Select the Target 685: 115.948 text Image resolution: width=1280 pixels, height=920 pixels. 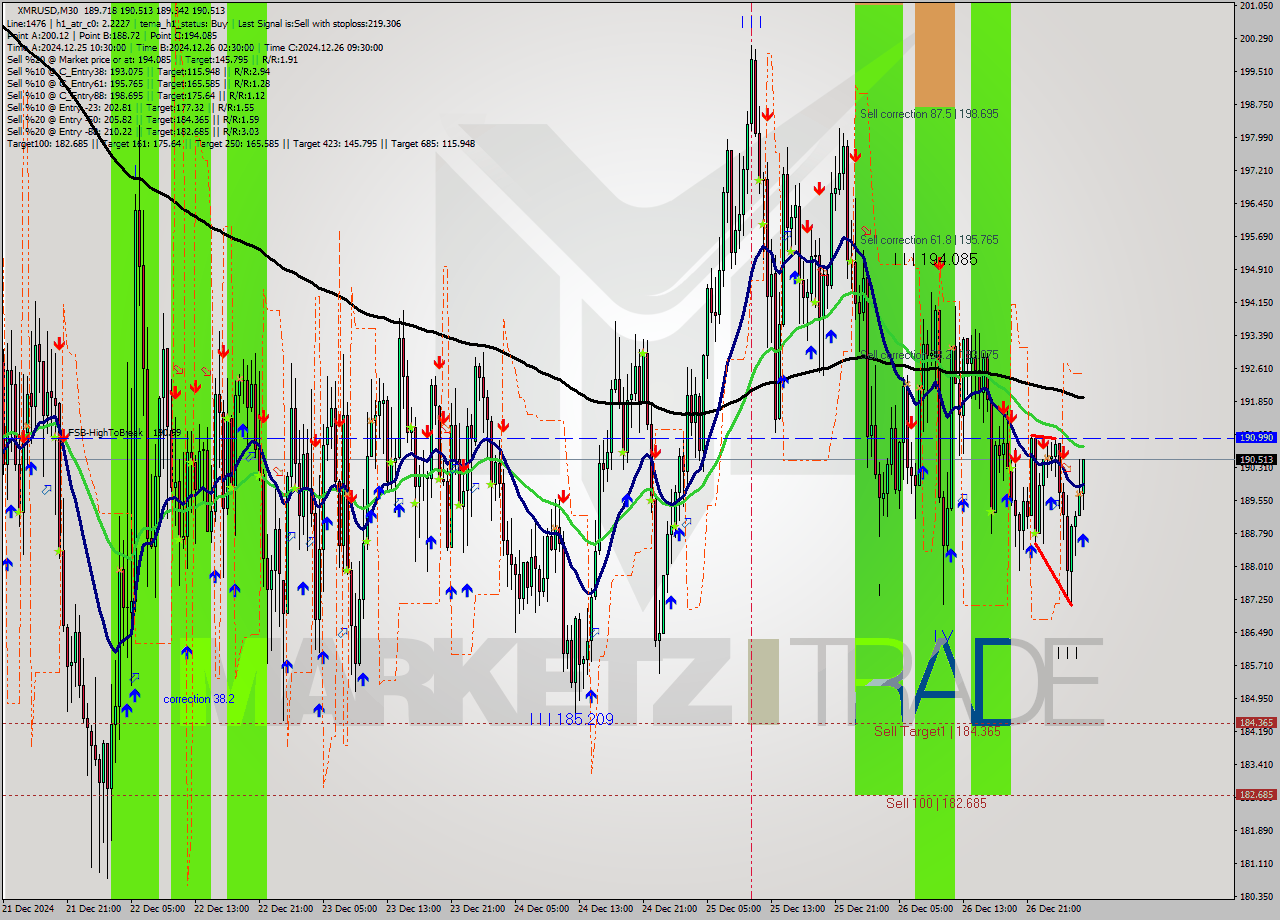[x=432, y=144]
